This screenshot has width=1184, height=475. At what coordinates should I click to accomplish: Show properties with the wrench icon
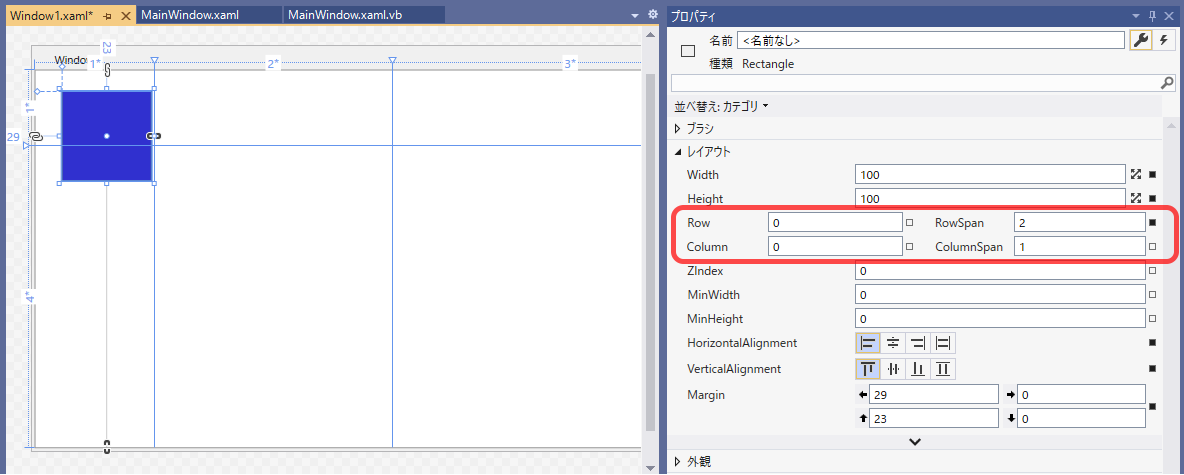tap(1140, 41)
